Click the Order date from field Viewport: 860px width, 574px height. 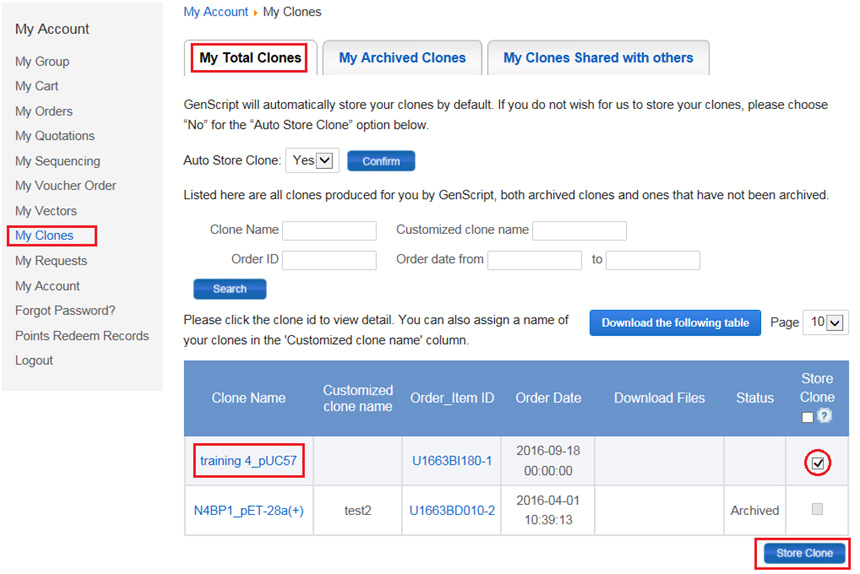click(534, 260)
